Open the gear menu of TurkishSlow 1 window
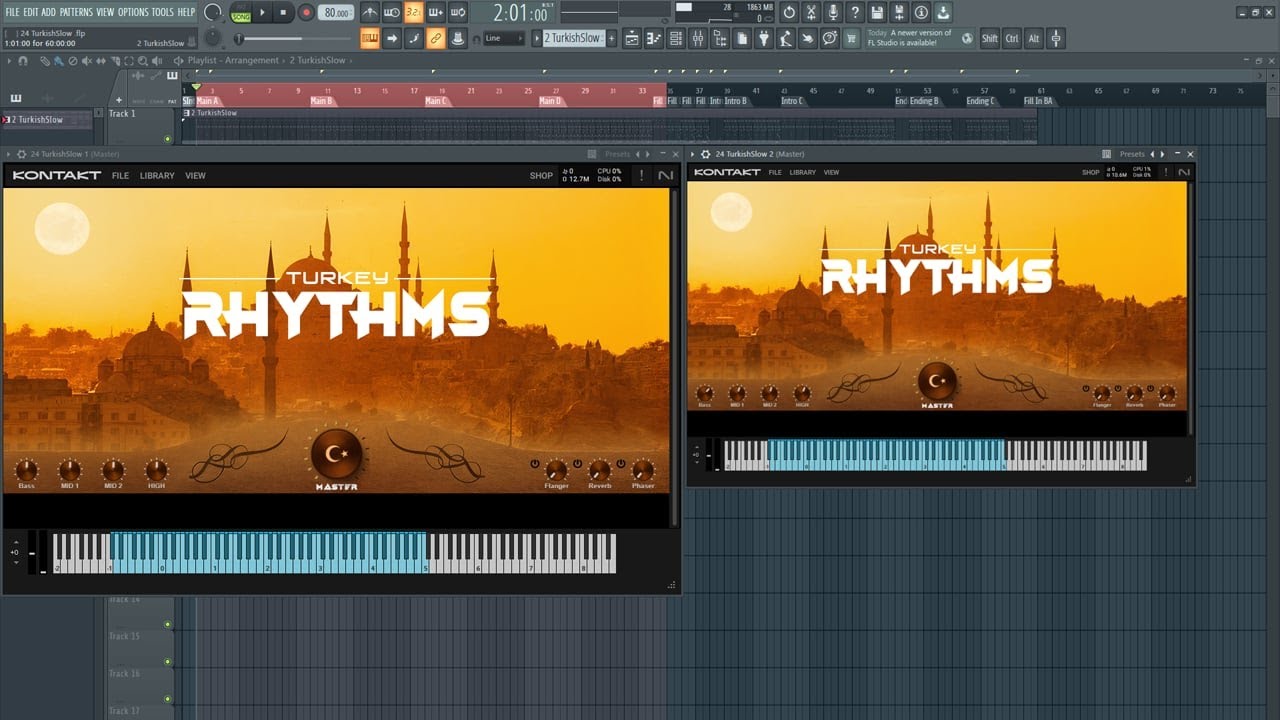The height and width of the screenshot is (720, 1280). [x=21, y=154]
